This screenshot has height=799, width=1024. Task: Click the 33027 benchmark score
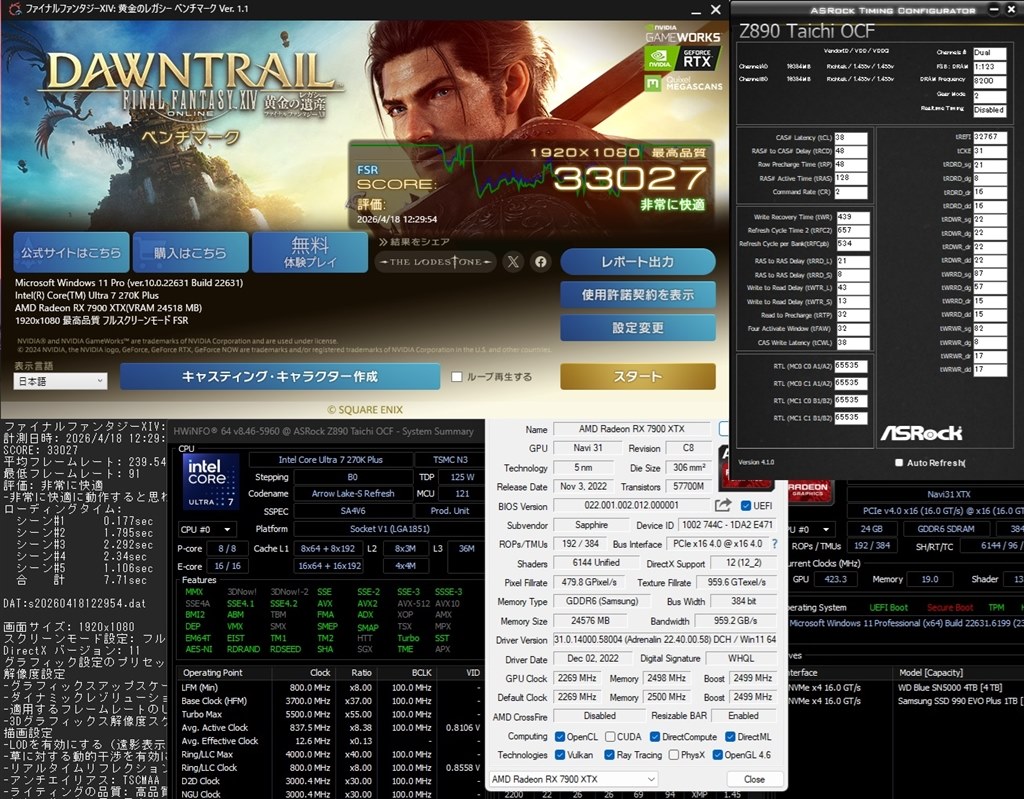pyautogui.click(x=630, y=178)
